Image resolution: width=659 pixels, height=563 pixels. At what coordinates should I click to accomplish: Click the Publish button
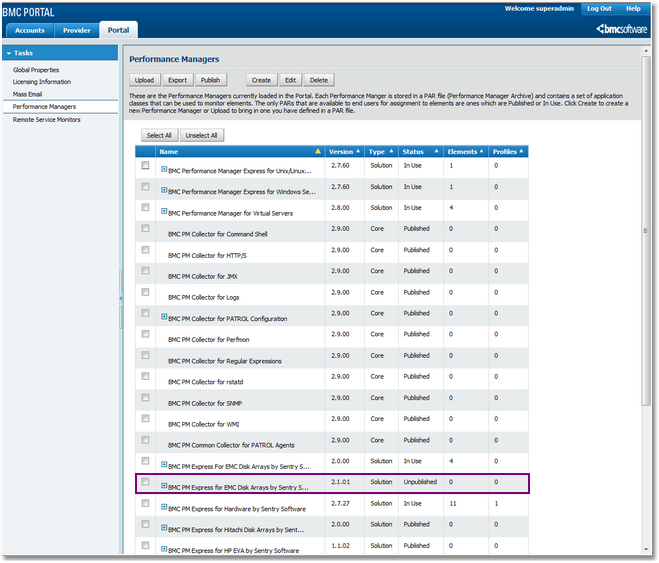pos(211,80)
